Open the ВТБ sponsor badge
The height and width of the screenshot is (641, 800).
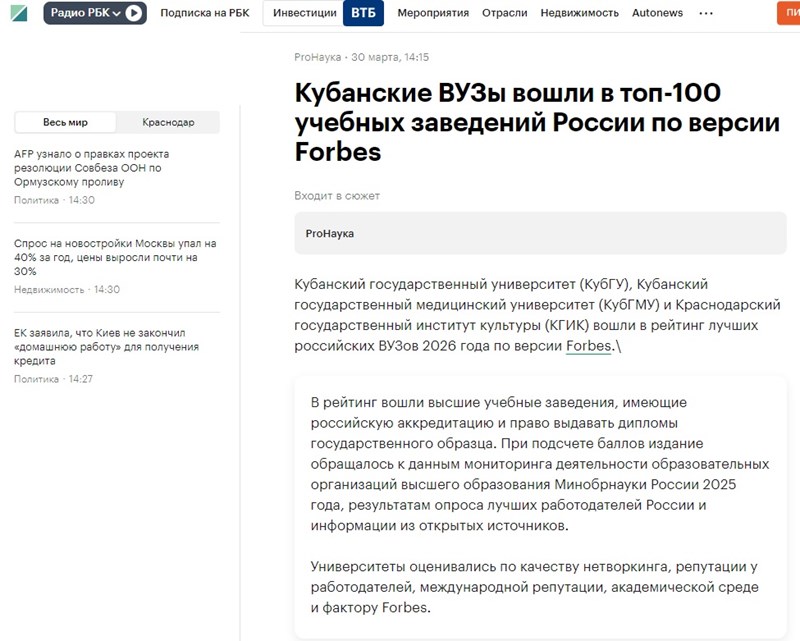[363, 13]
